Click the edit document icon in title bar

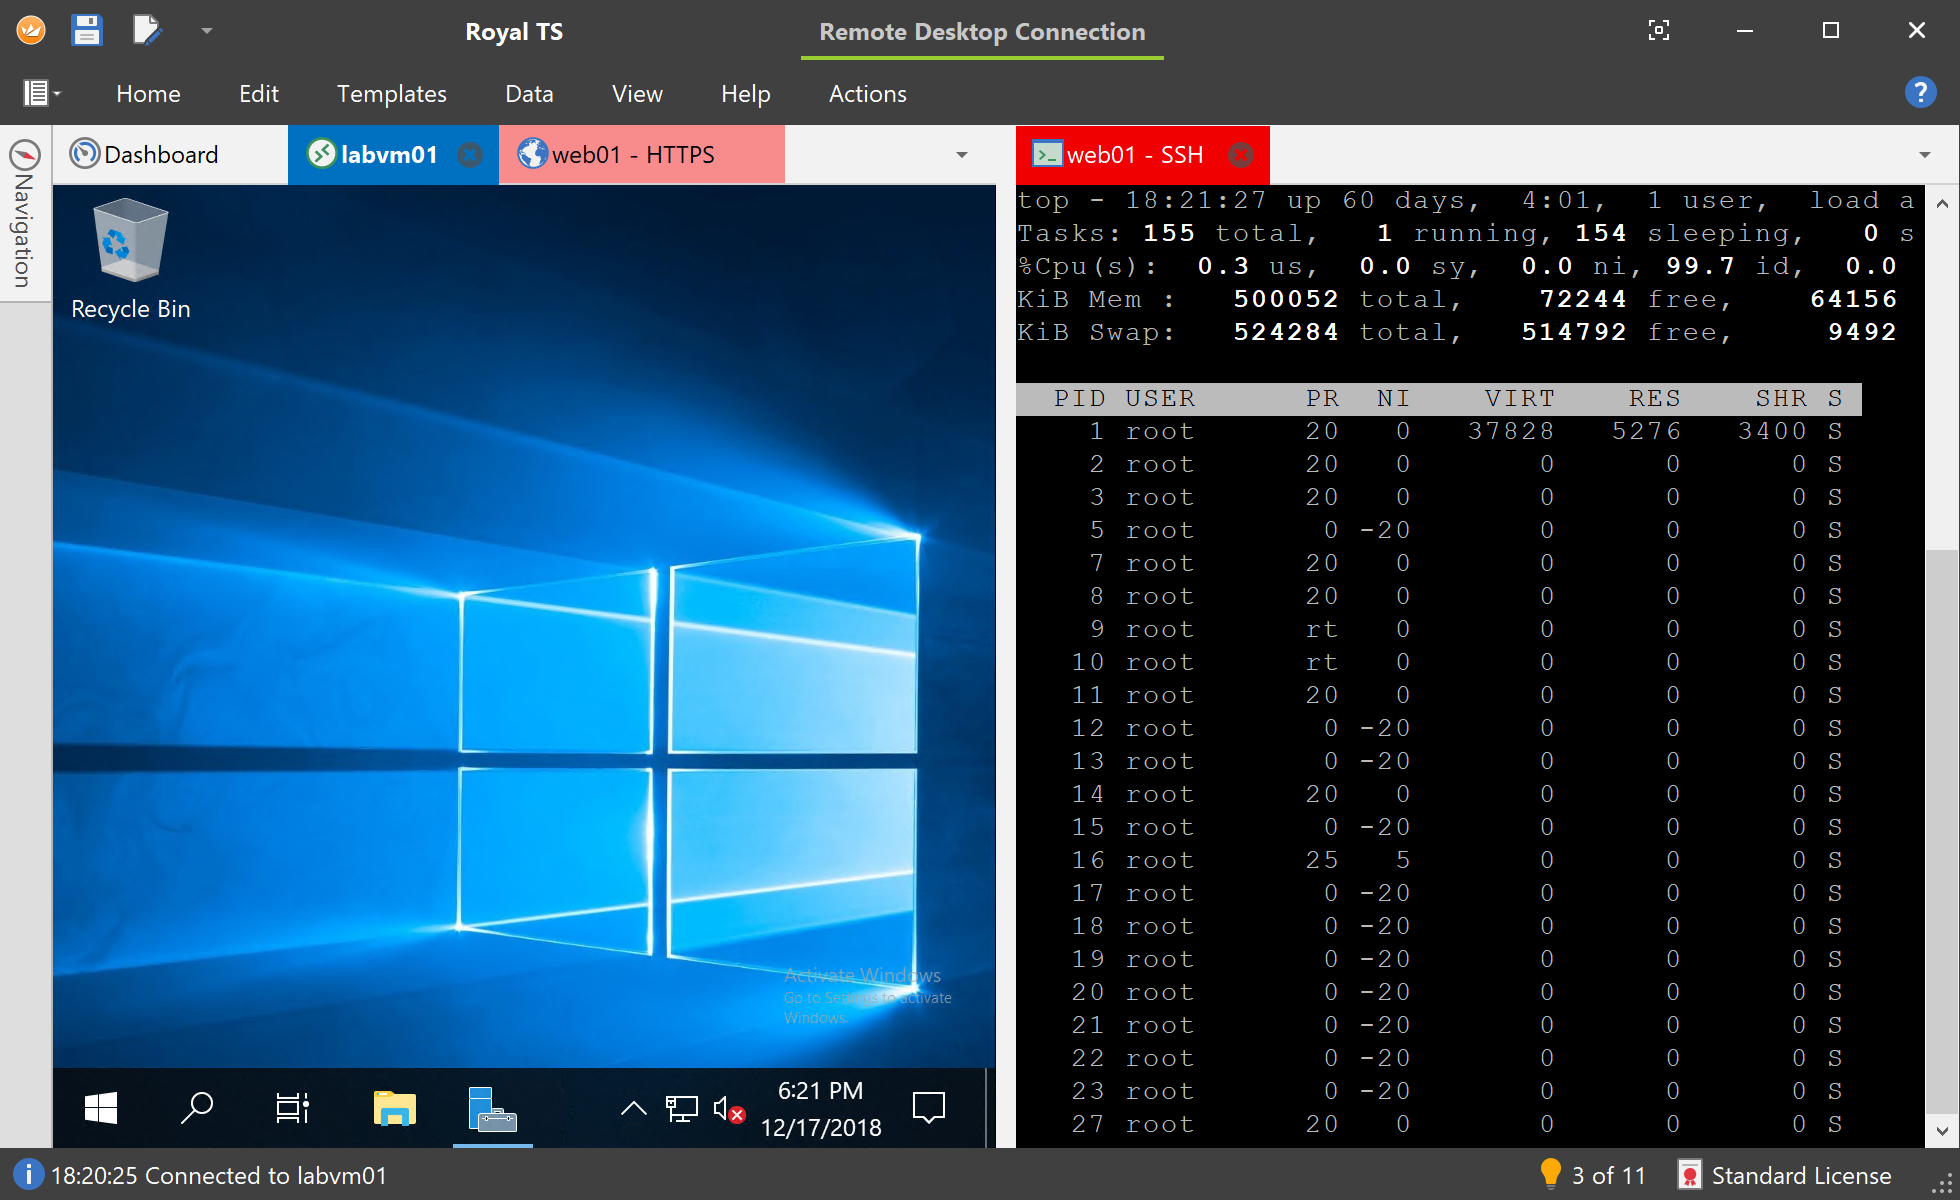click(147, 31)
